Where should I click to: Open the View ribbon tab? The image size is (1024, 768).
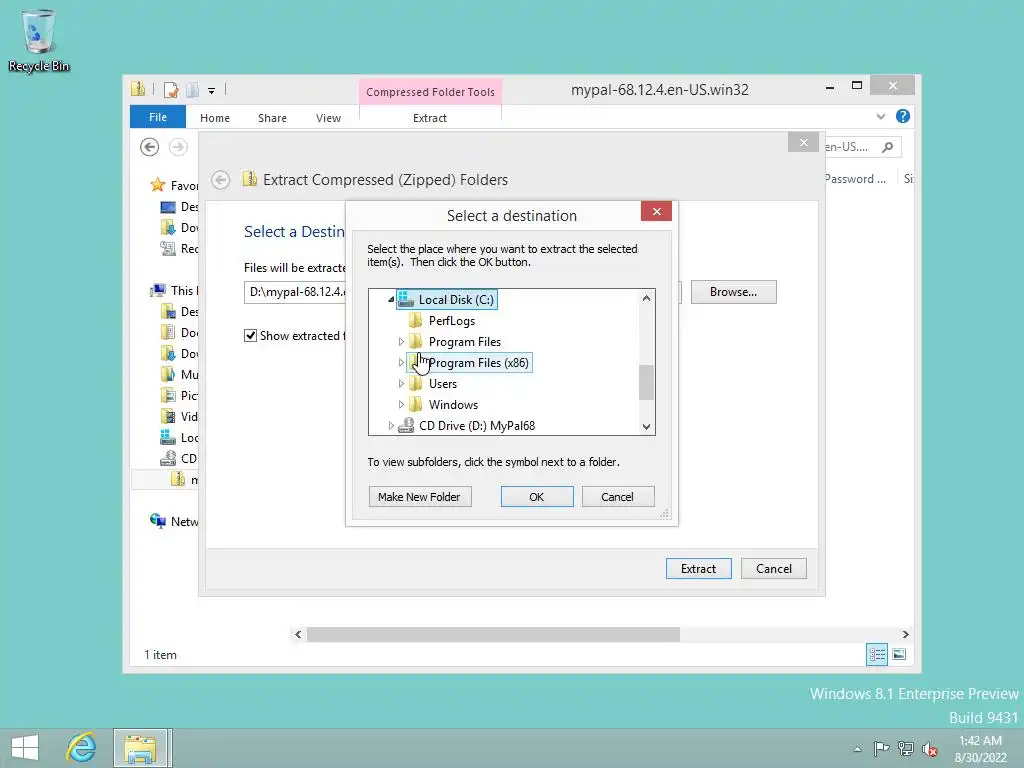(328, 118)
